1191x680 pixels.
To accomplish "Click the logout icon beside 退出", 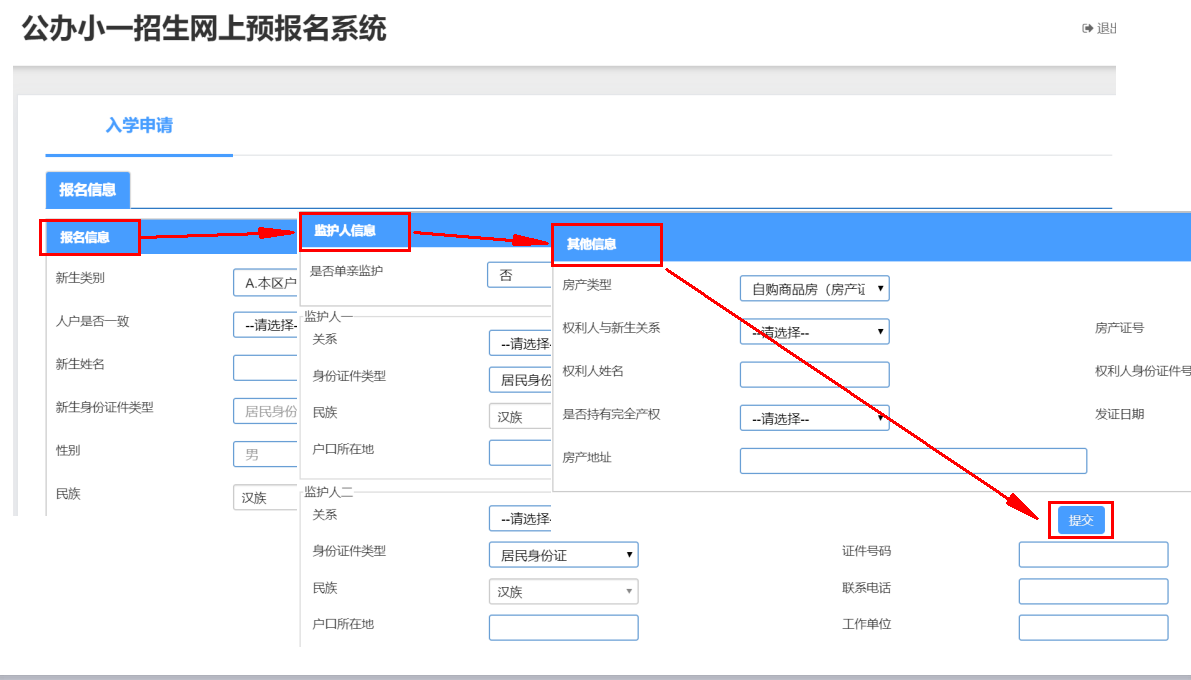I will click(x=1088, y=28).
